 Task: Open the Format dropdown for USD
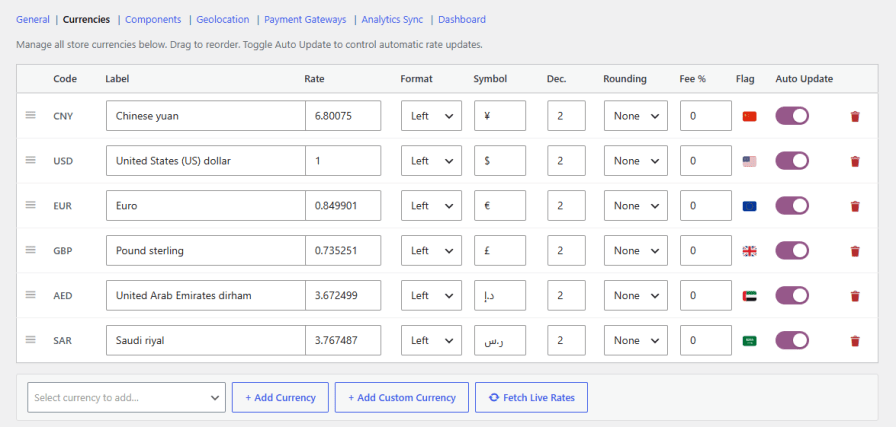pos(431,161)
